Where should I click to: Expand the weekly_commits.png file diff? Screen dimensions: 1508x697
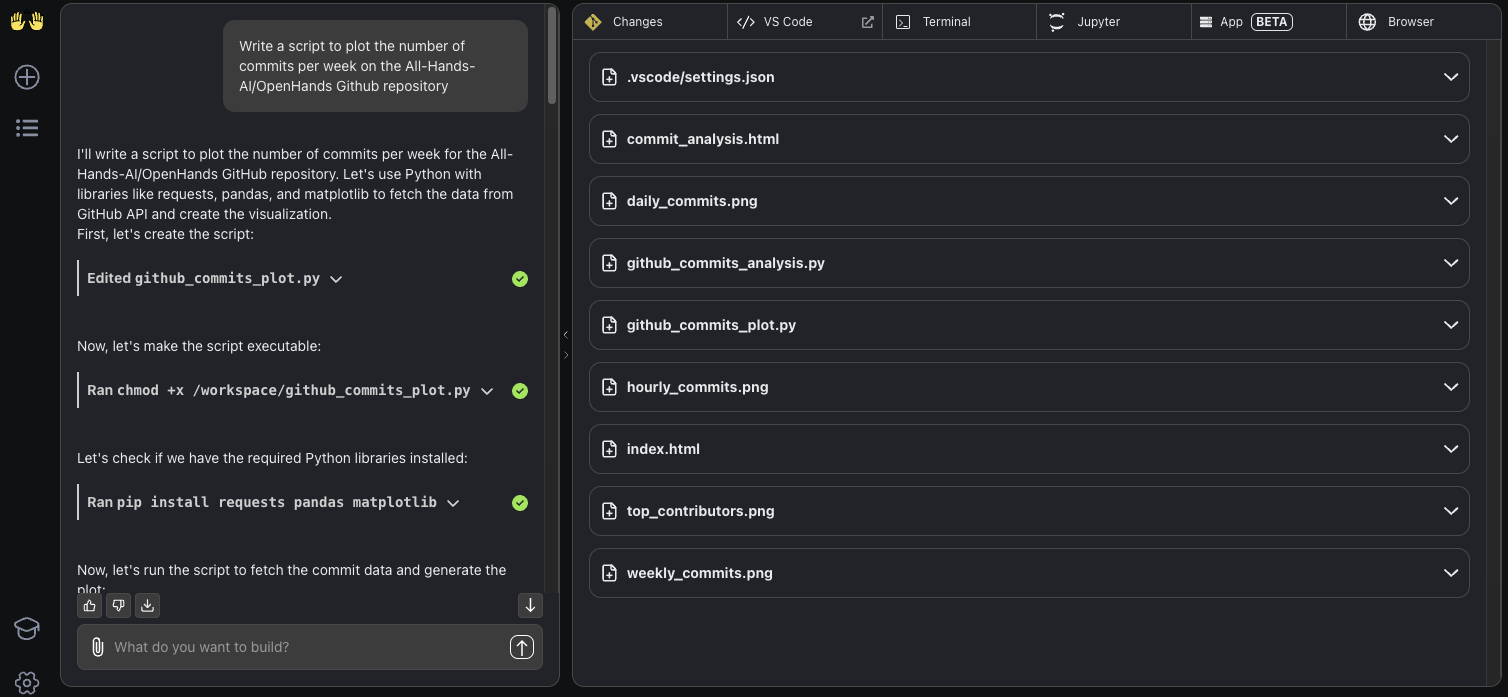(1450, 573)
